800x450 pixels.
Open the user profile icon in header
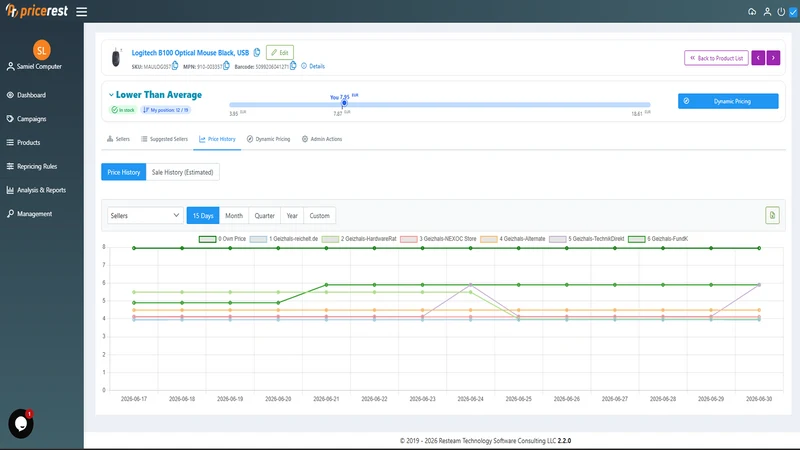click(767, 12)
